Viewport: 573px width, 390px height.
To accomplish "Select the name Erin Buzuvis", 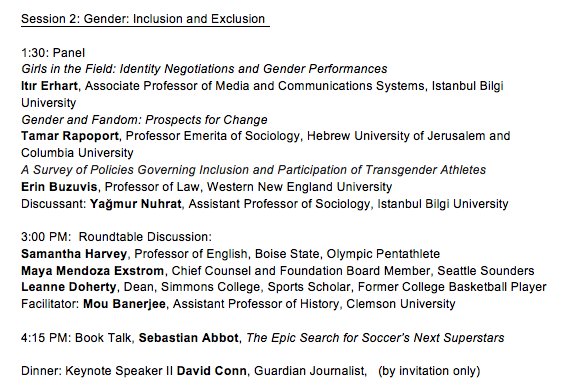I will 59,187.
